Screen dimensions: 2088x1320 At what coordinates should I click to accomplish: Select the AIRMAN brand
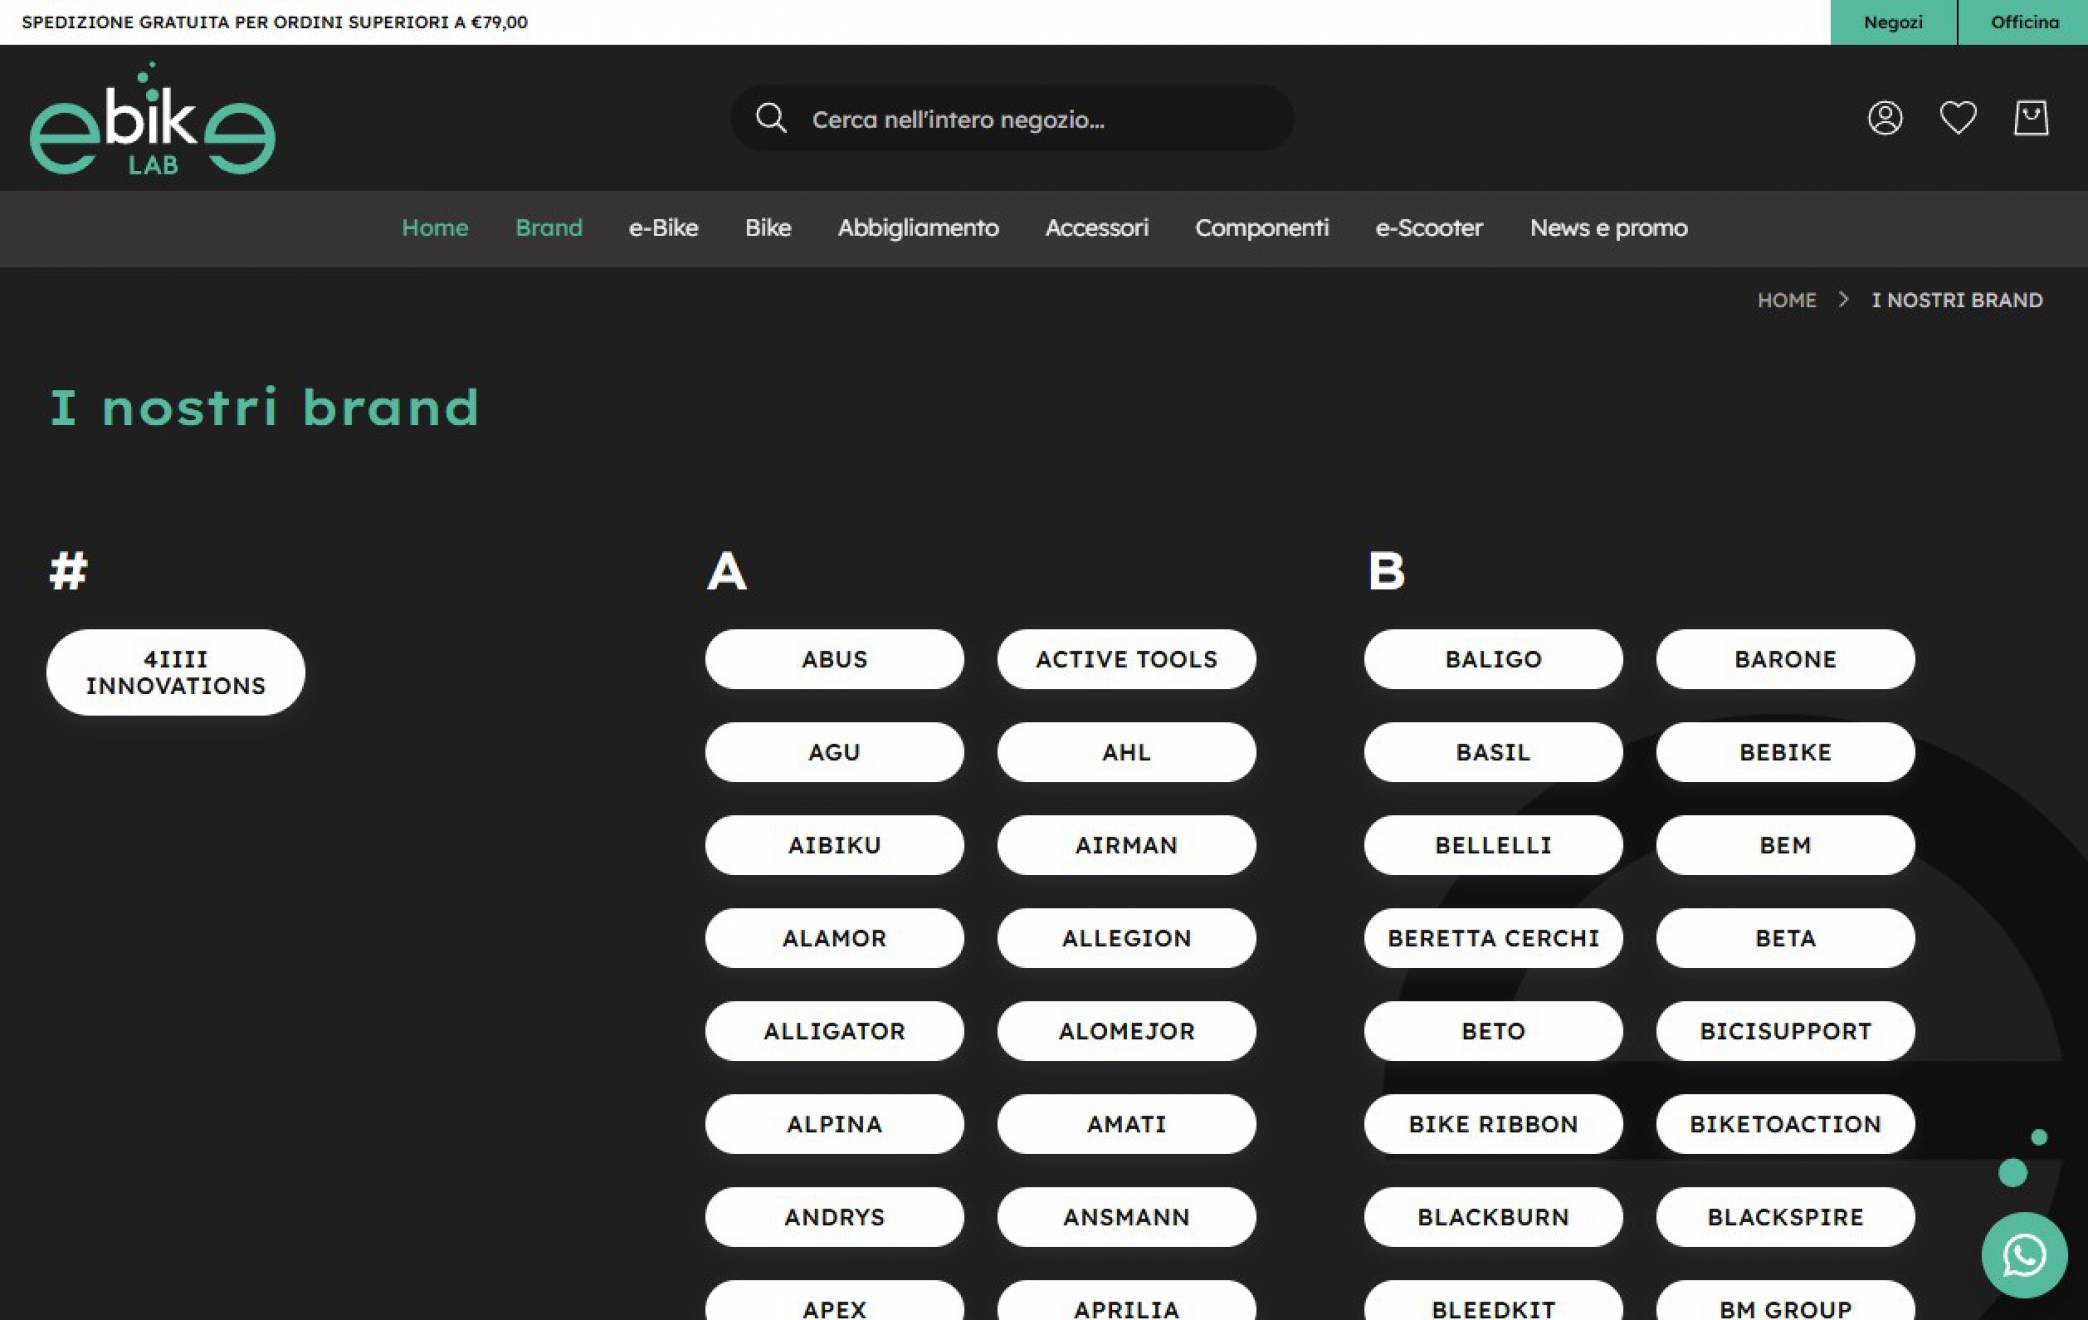click(1127, 845)
